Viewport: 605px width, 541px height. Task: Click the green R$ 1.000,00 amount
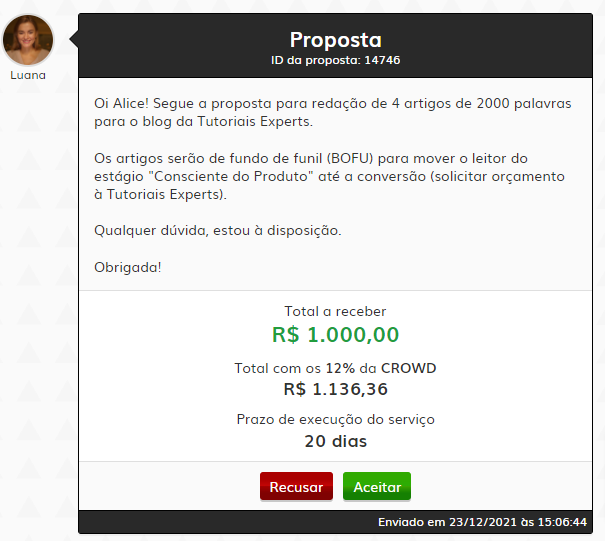[x=335, y=334]
